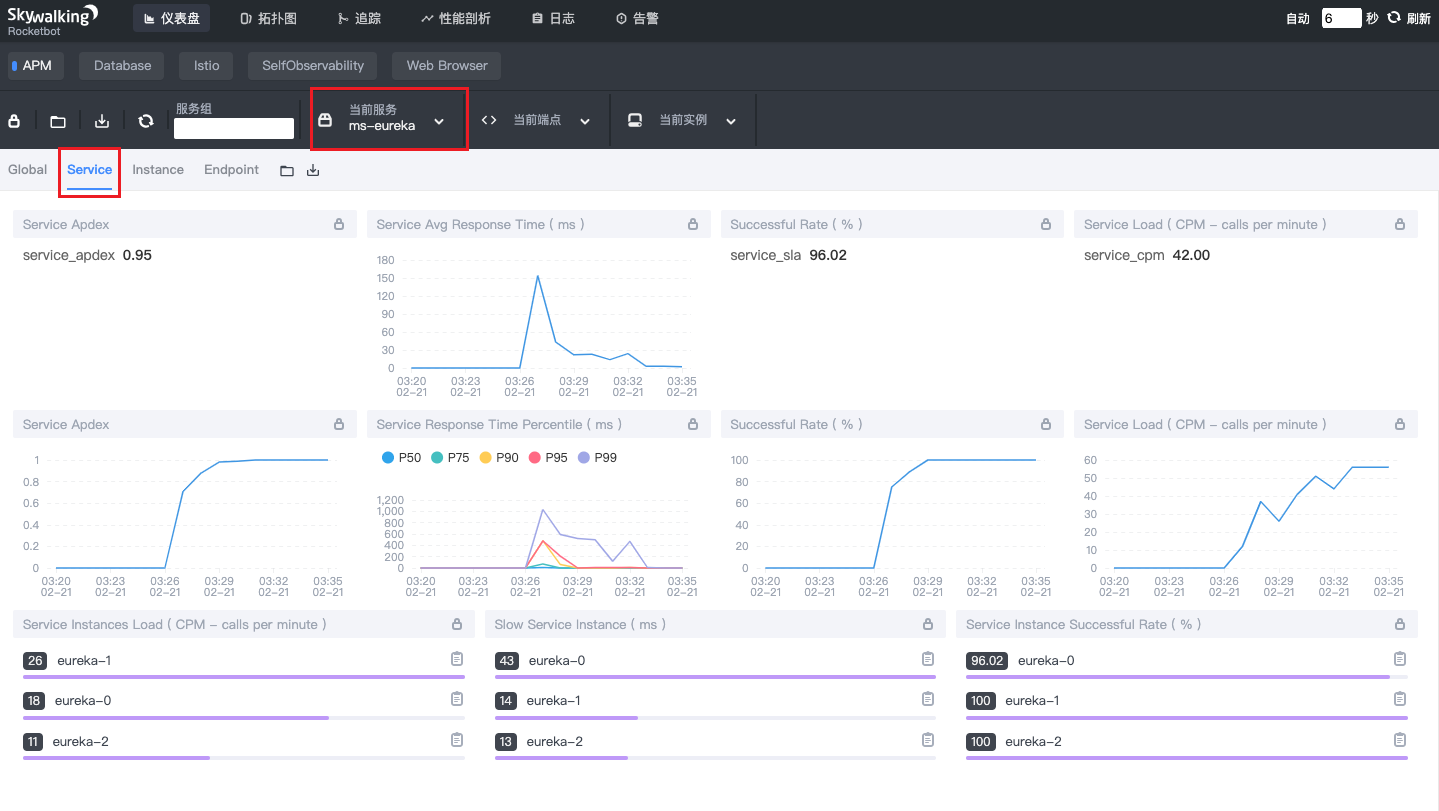Click clipboard icon for eureka-1 in Service Instances Load

click(x=457, y=659)
